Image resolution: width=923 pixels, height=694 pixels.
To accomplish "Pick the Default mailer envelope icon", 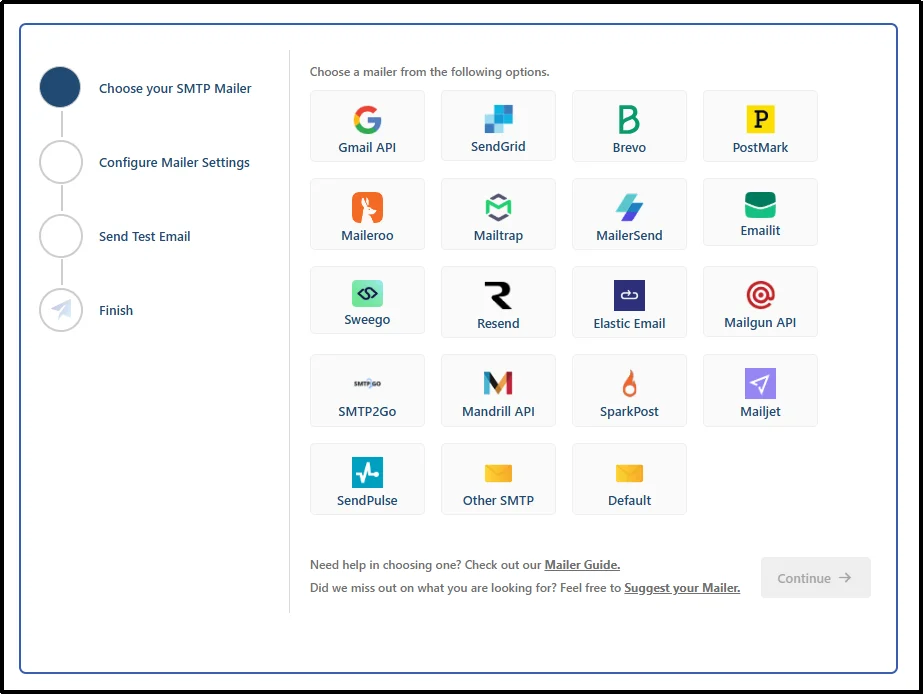I will point(629,473).
